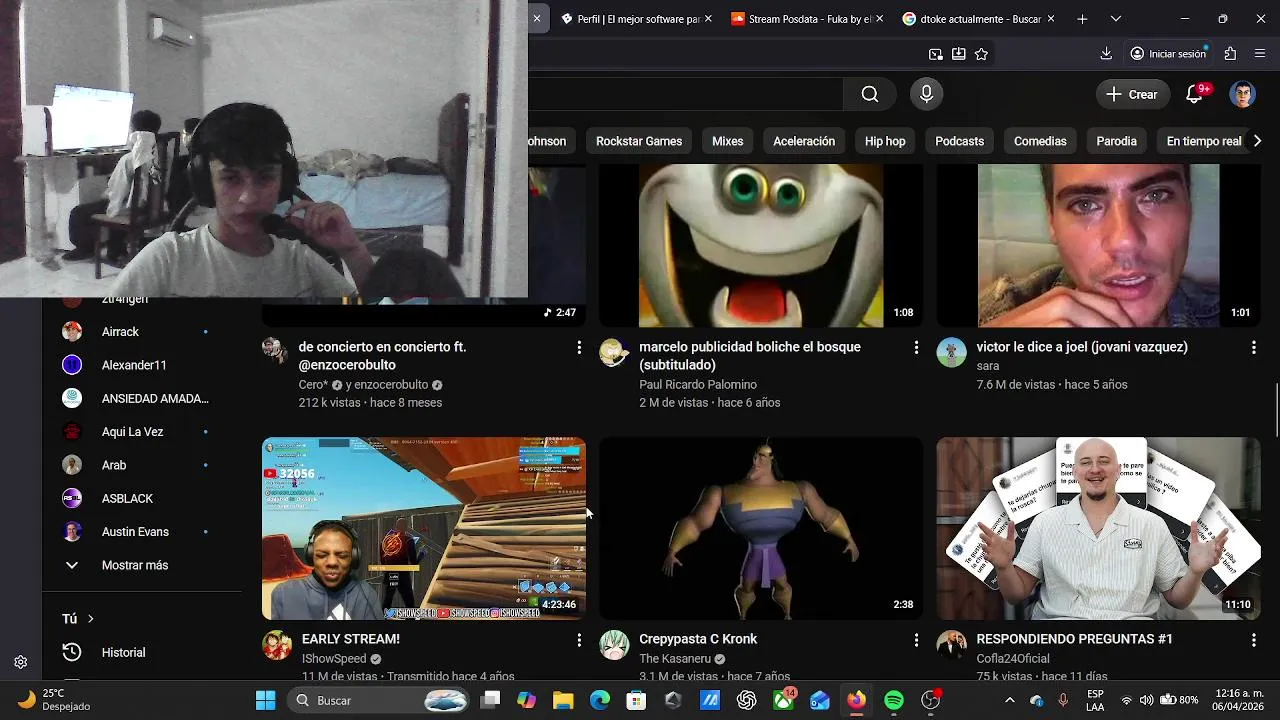
Task: Click Iniciar sesión in Firefox toolbar
Action: click(1168, 54)
